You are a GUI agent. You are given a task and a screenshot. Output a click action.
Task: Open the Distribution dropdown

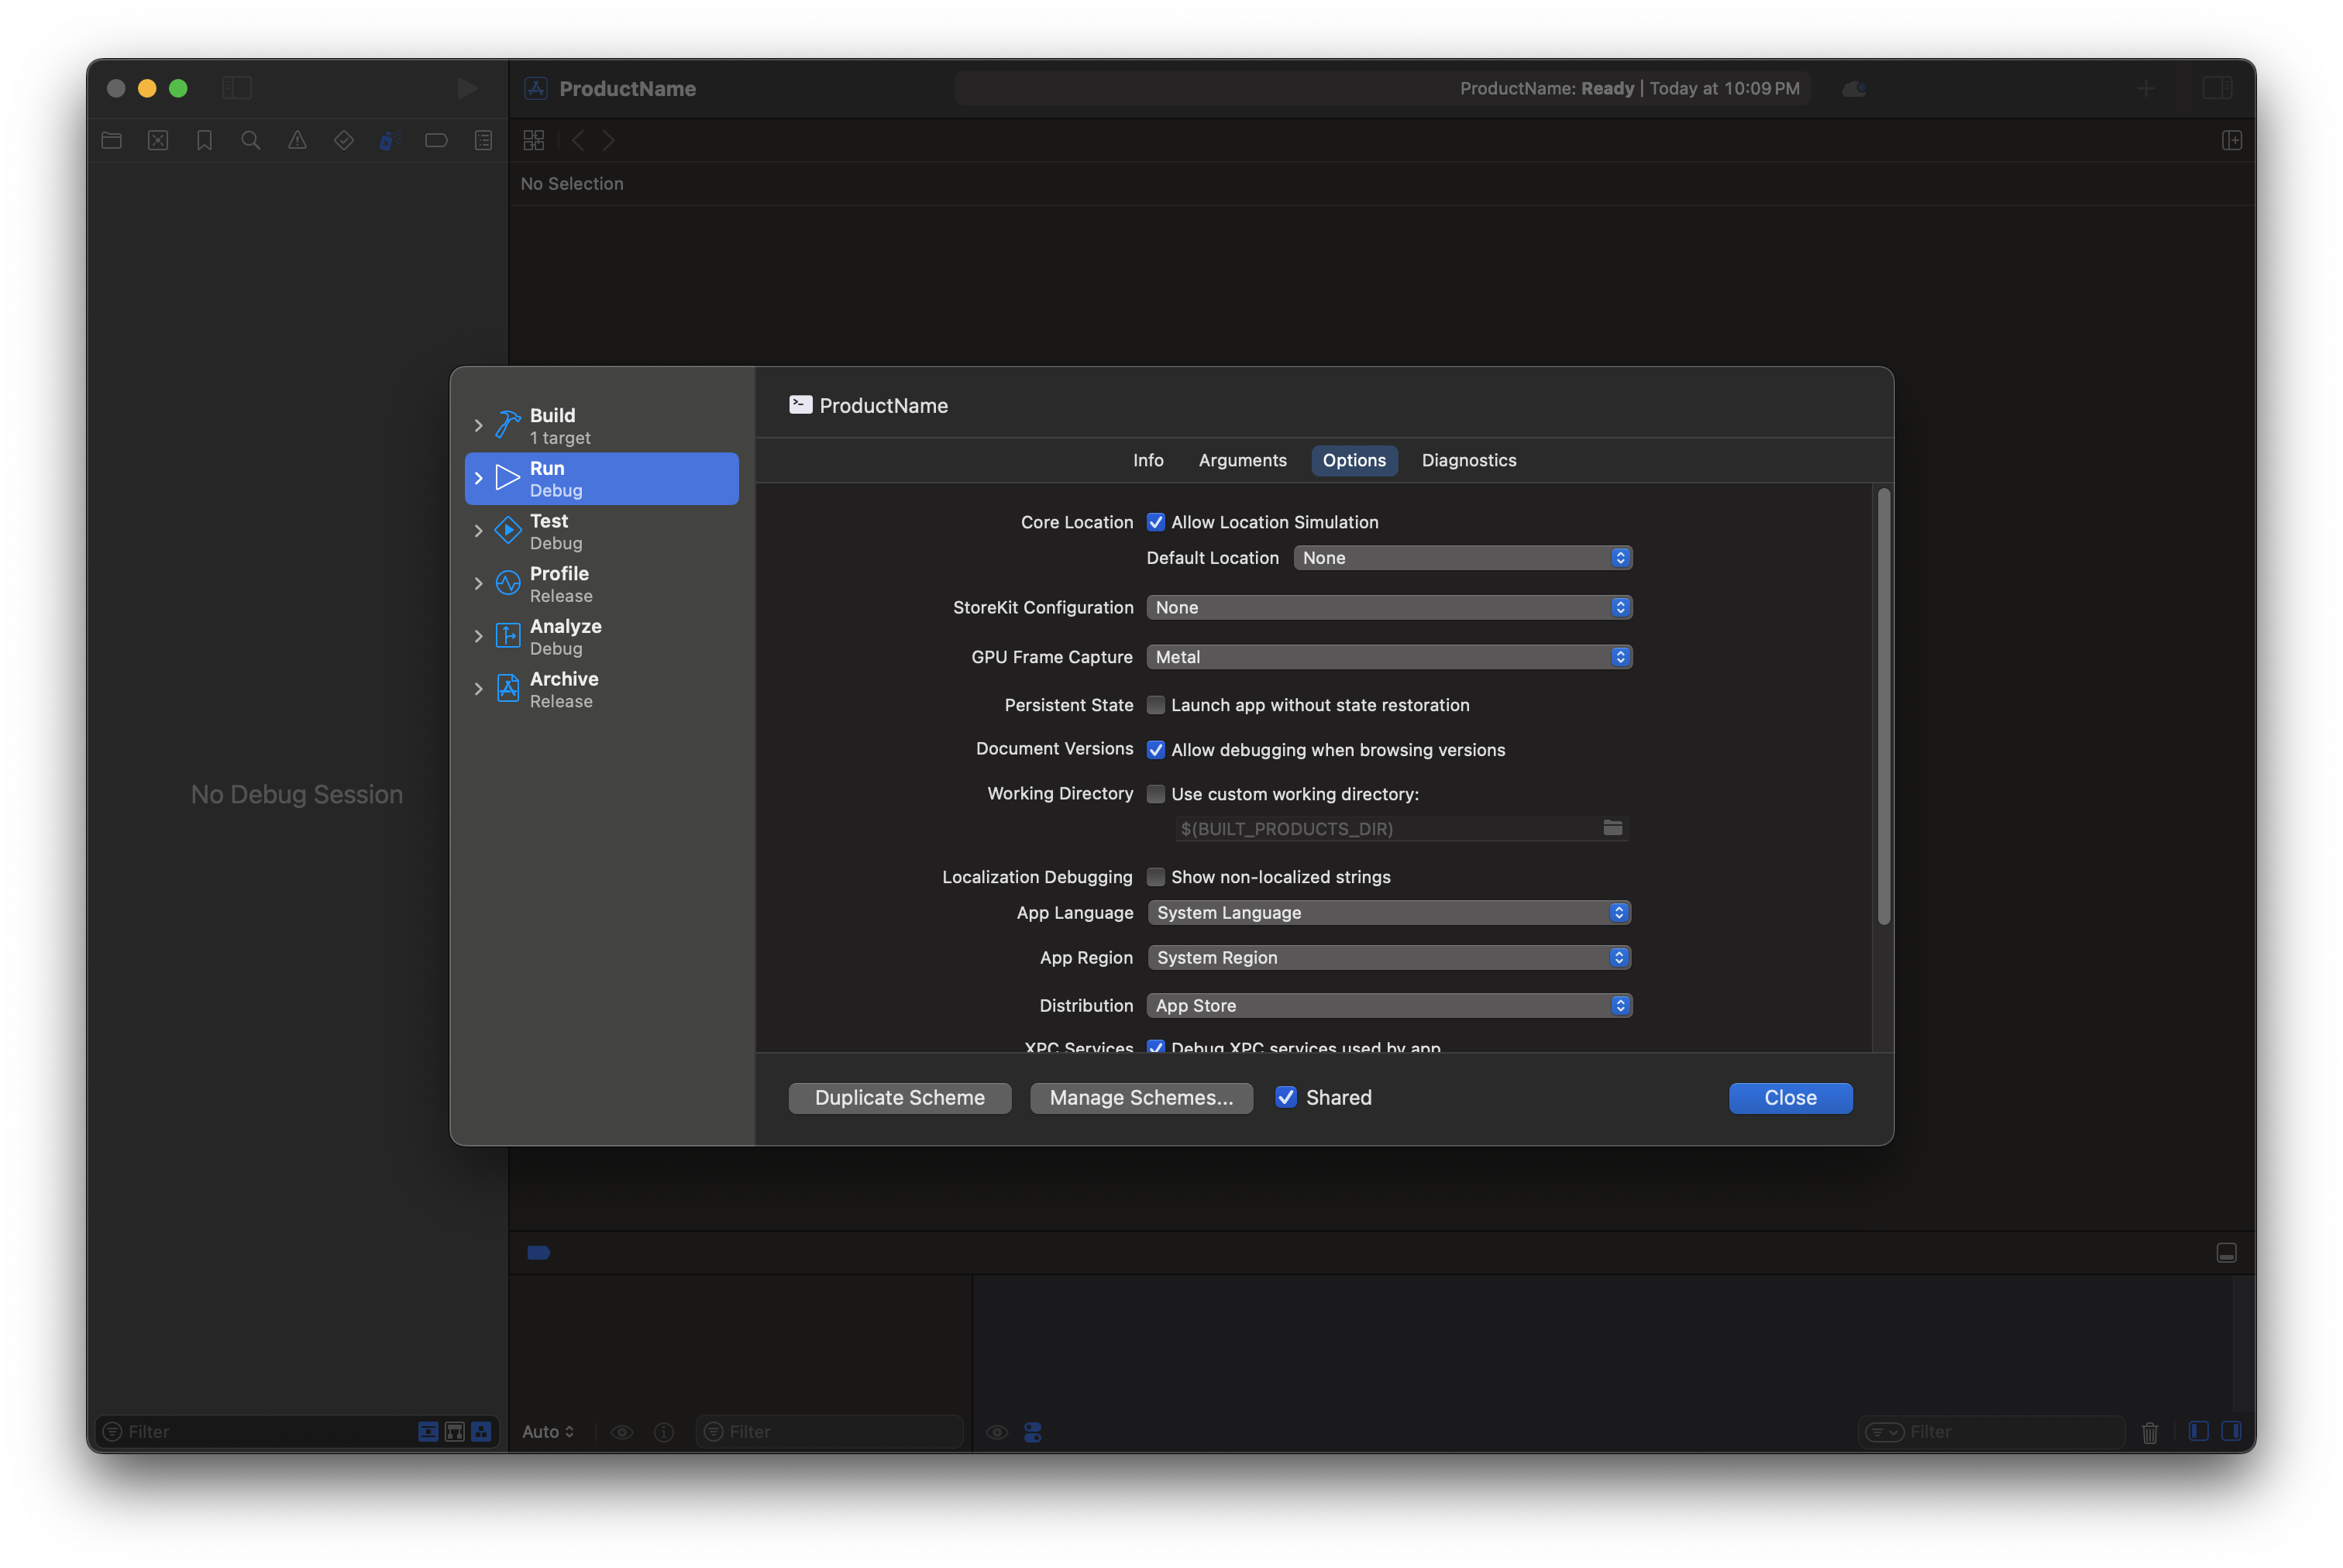coord(1389,1006)
